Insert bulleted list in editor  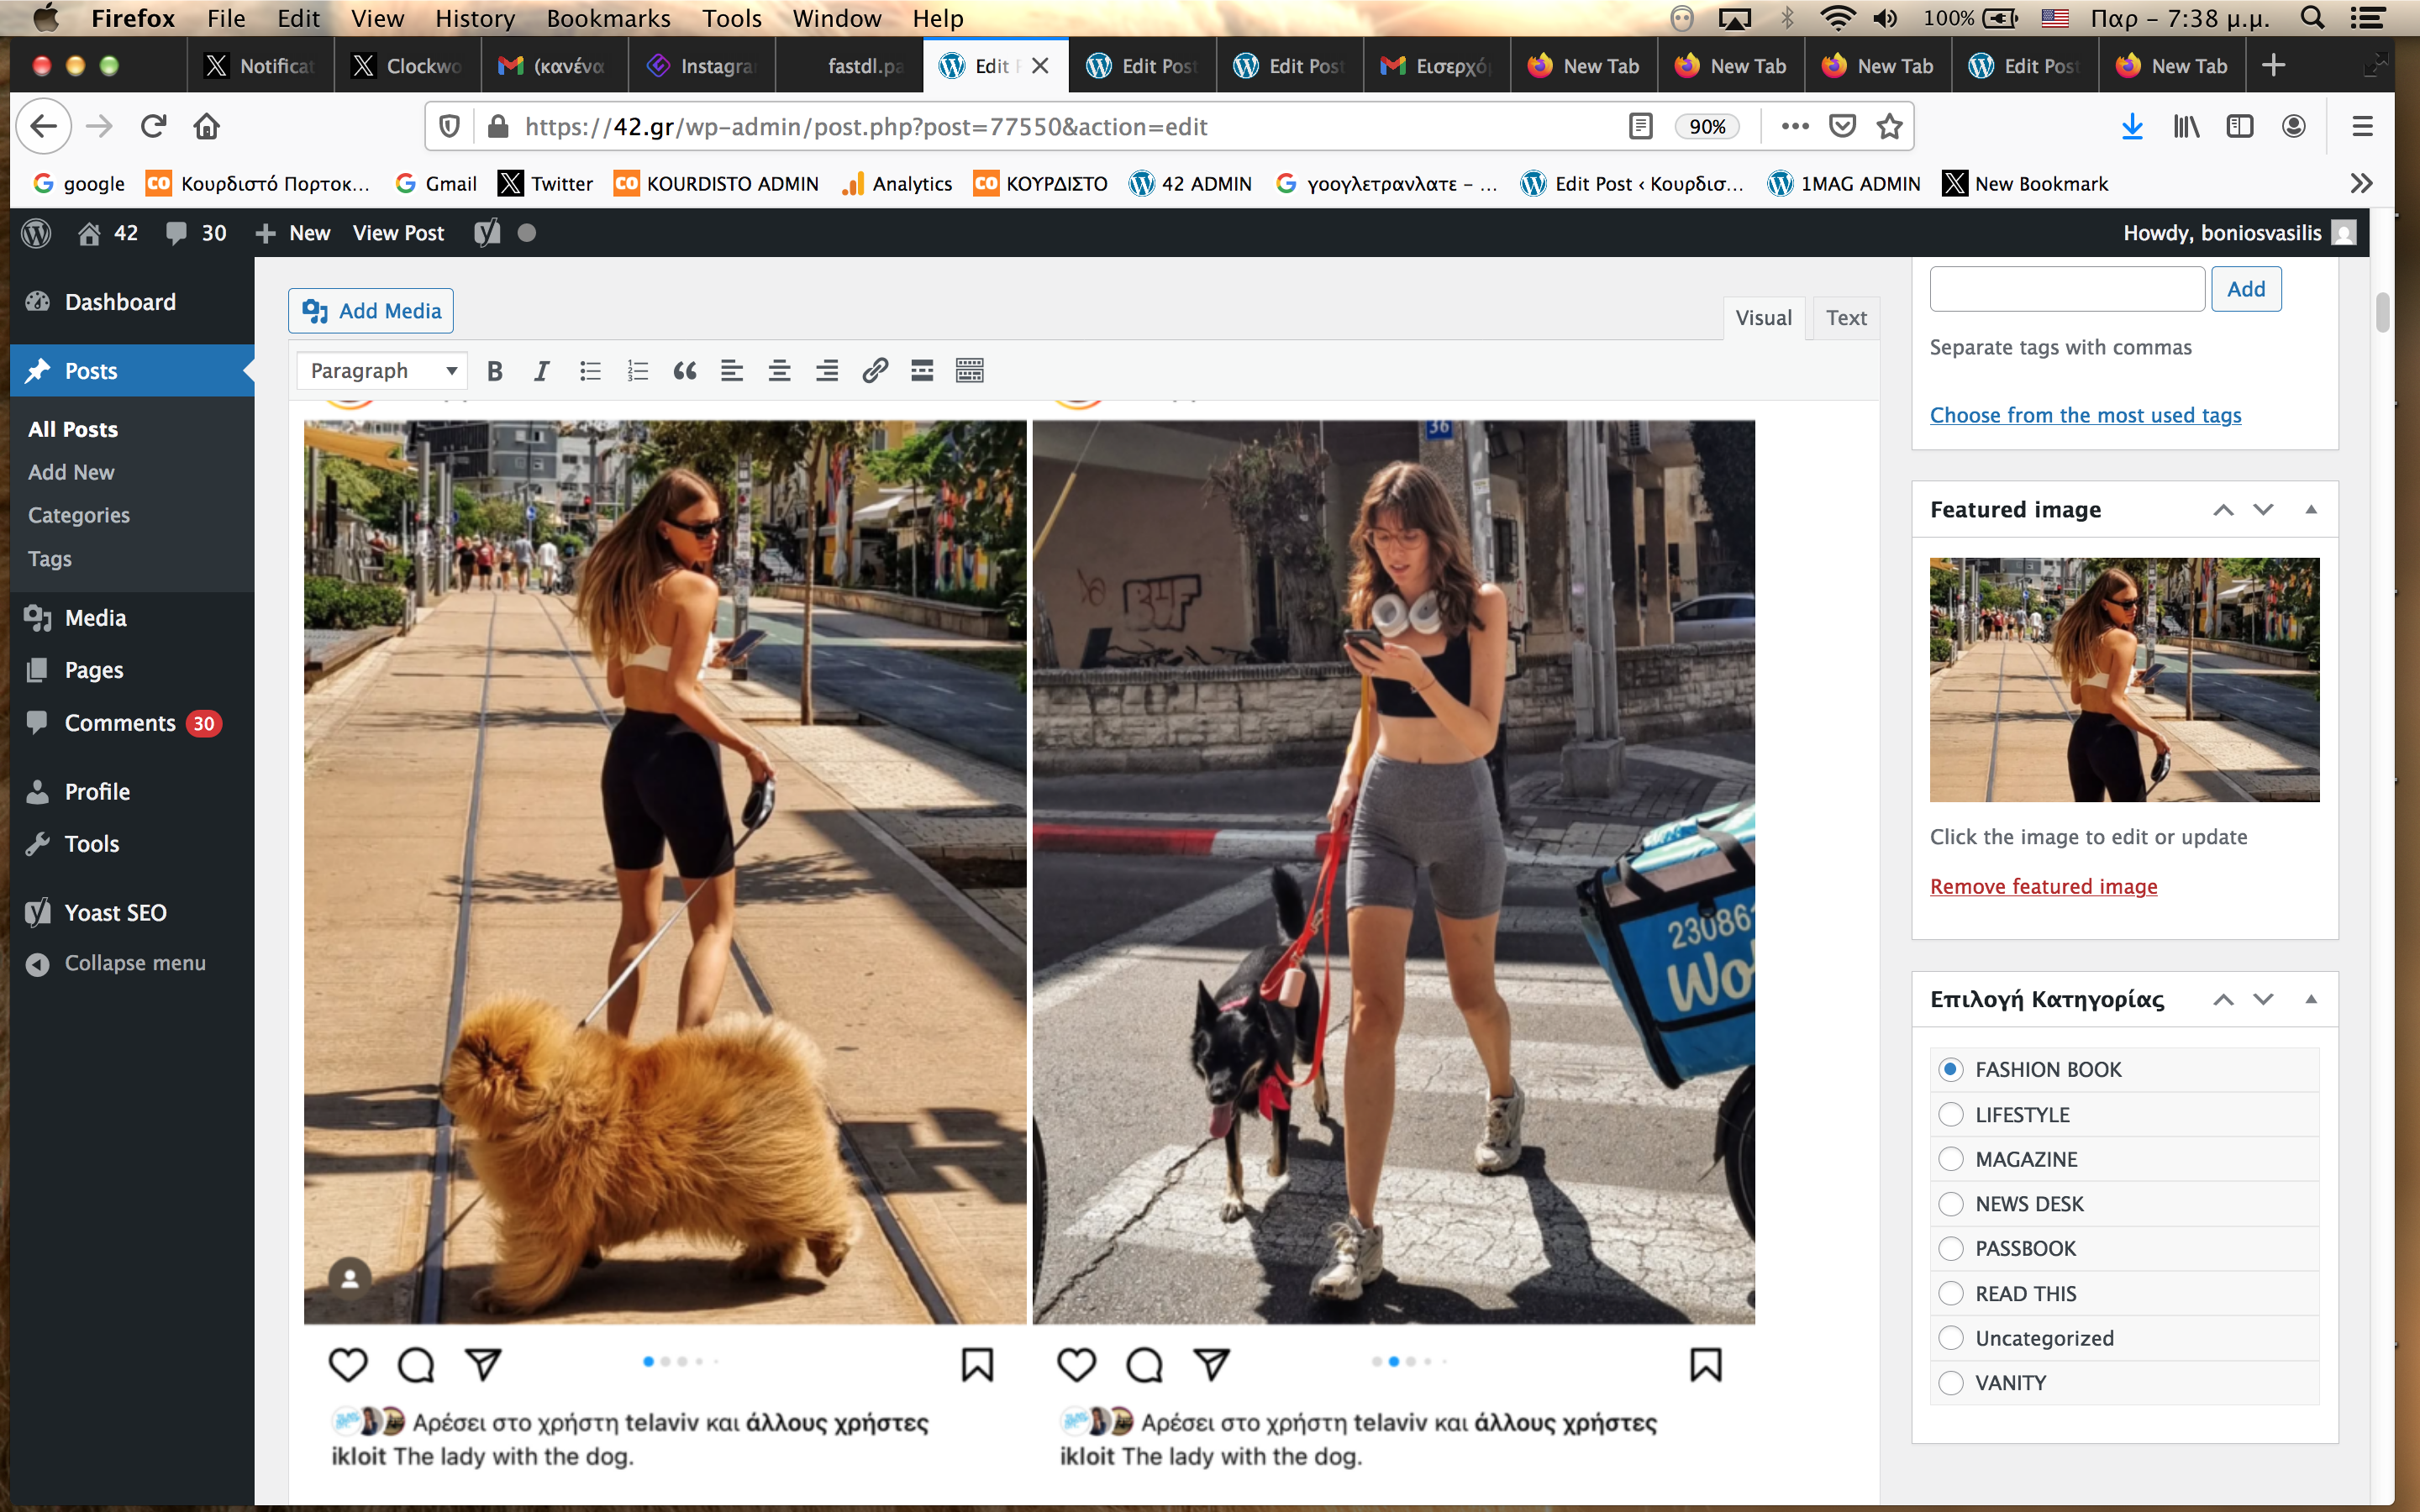[x=590, y=371]
